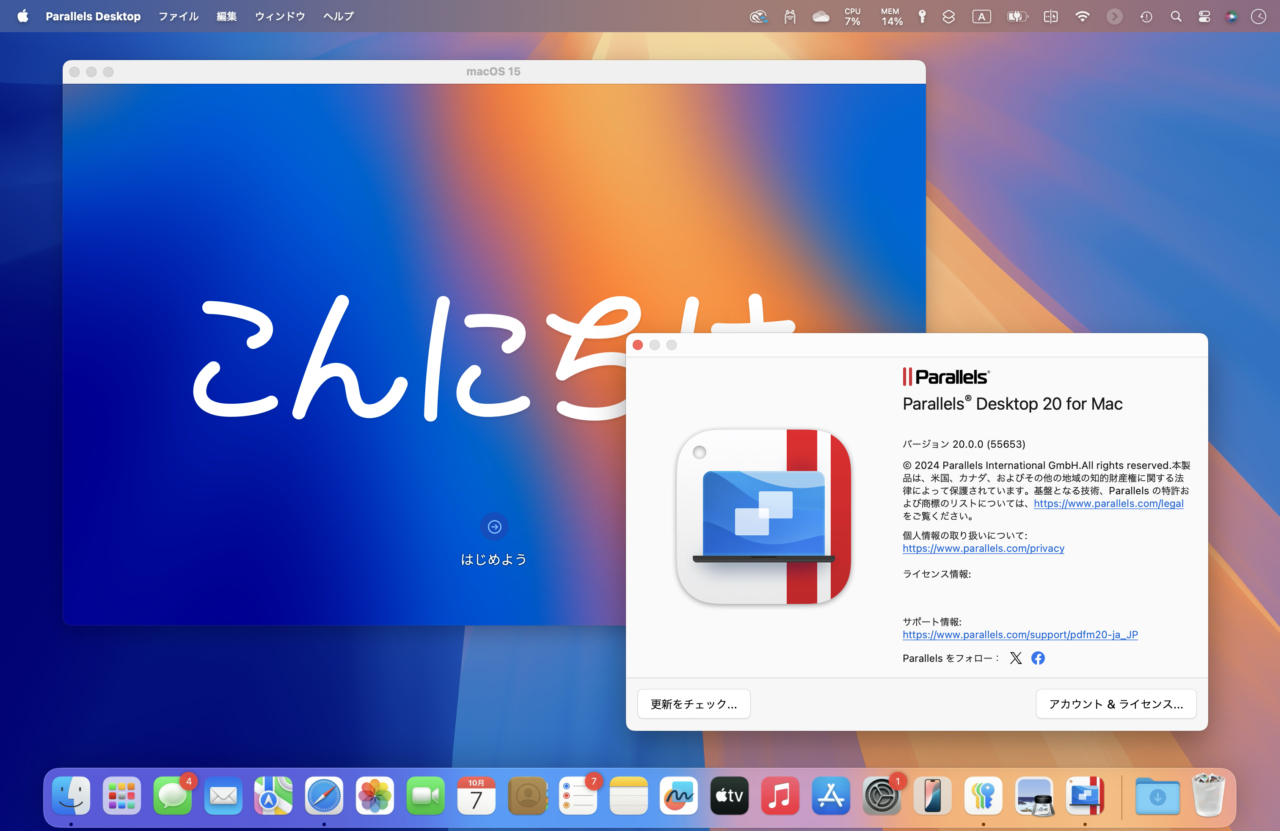The image size is (1280, 831).
Task: Open Spotlight search in menu bar
Action: (1176, 16)
